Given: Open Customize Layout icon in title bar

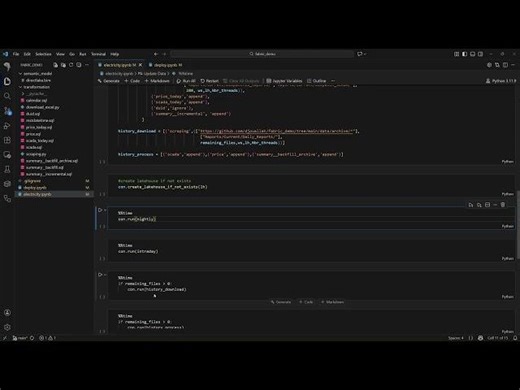Looking at the screenshot, I should click(456, 54).
